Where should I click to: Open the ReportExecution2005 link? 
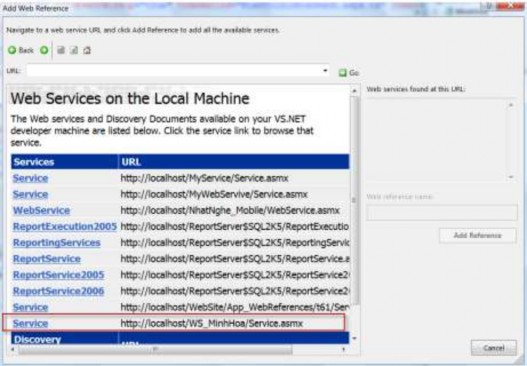point(65,227)
